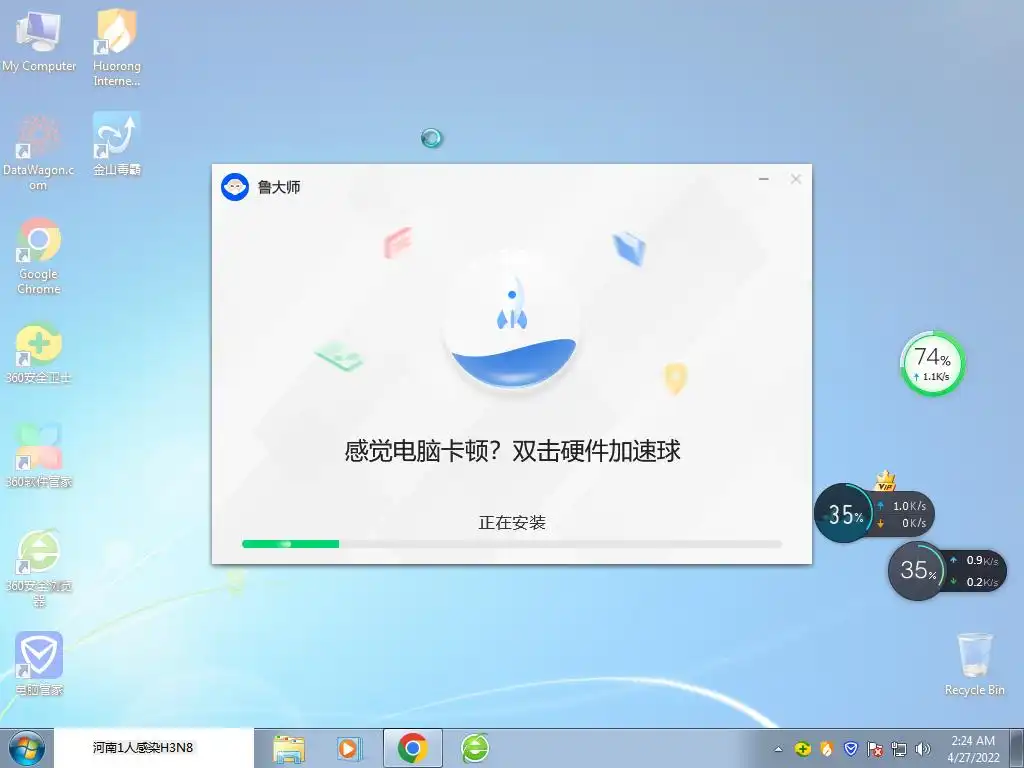This screenshot has width=1024, height=768.
Task: Open 电脑管家 desktop shortcut
Action: tap(39, 664)
